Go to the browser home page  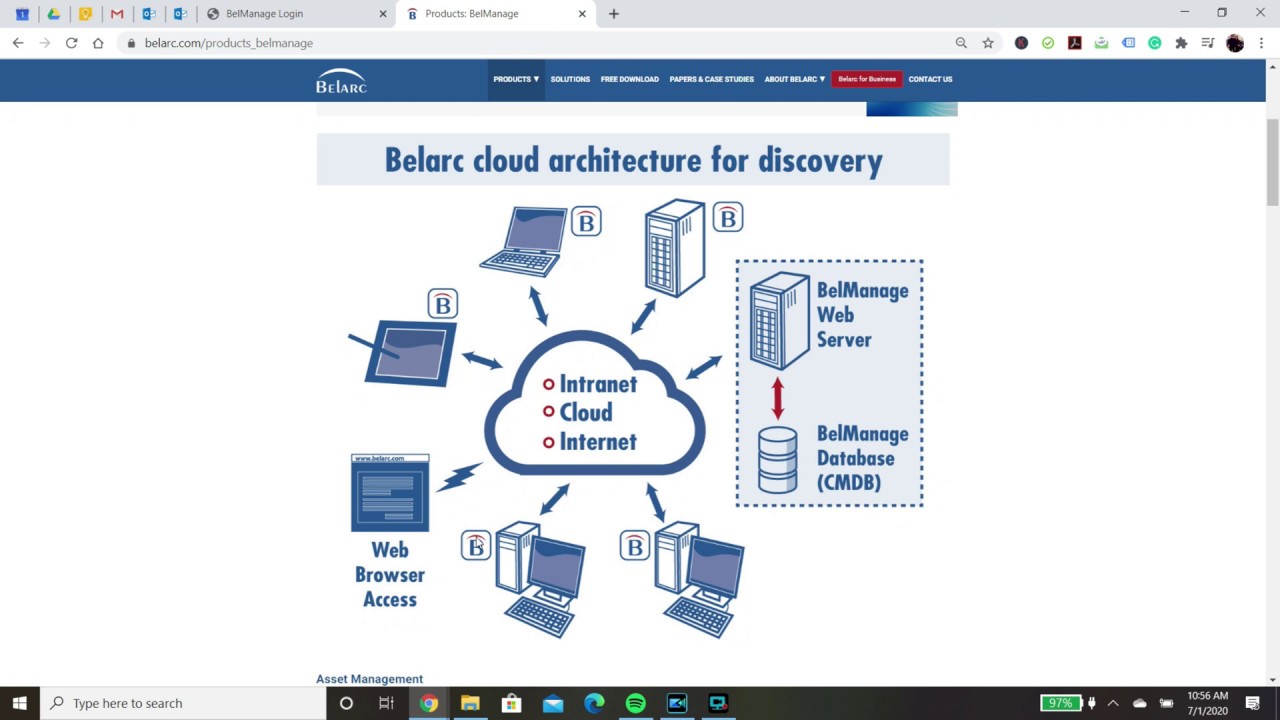click(98, 43)
